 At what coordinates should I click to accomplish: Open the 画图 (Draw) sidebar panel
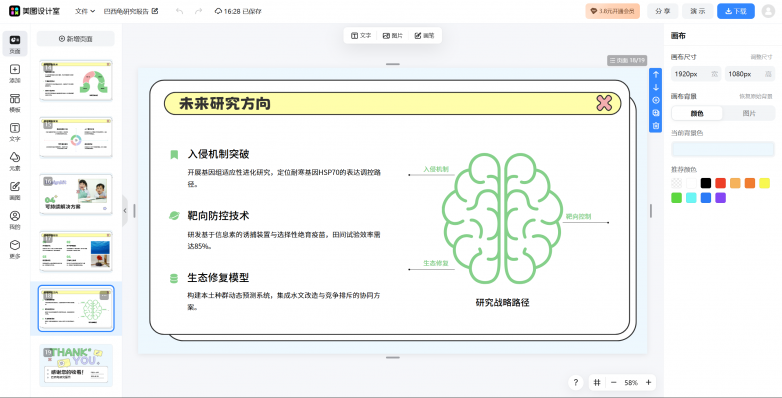[15, 191]
